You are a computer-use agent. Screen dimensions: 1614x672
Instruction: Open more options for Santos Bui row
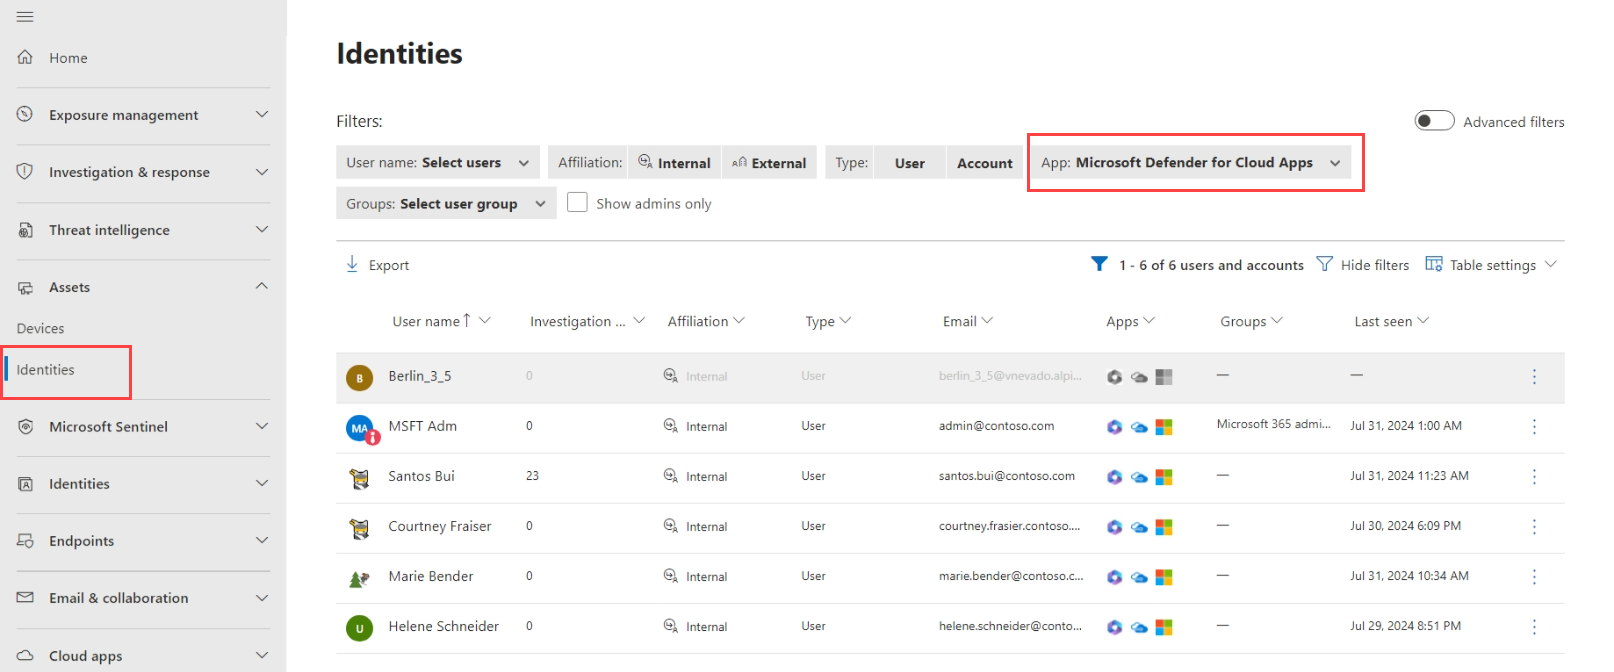(1533, 477)
